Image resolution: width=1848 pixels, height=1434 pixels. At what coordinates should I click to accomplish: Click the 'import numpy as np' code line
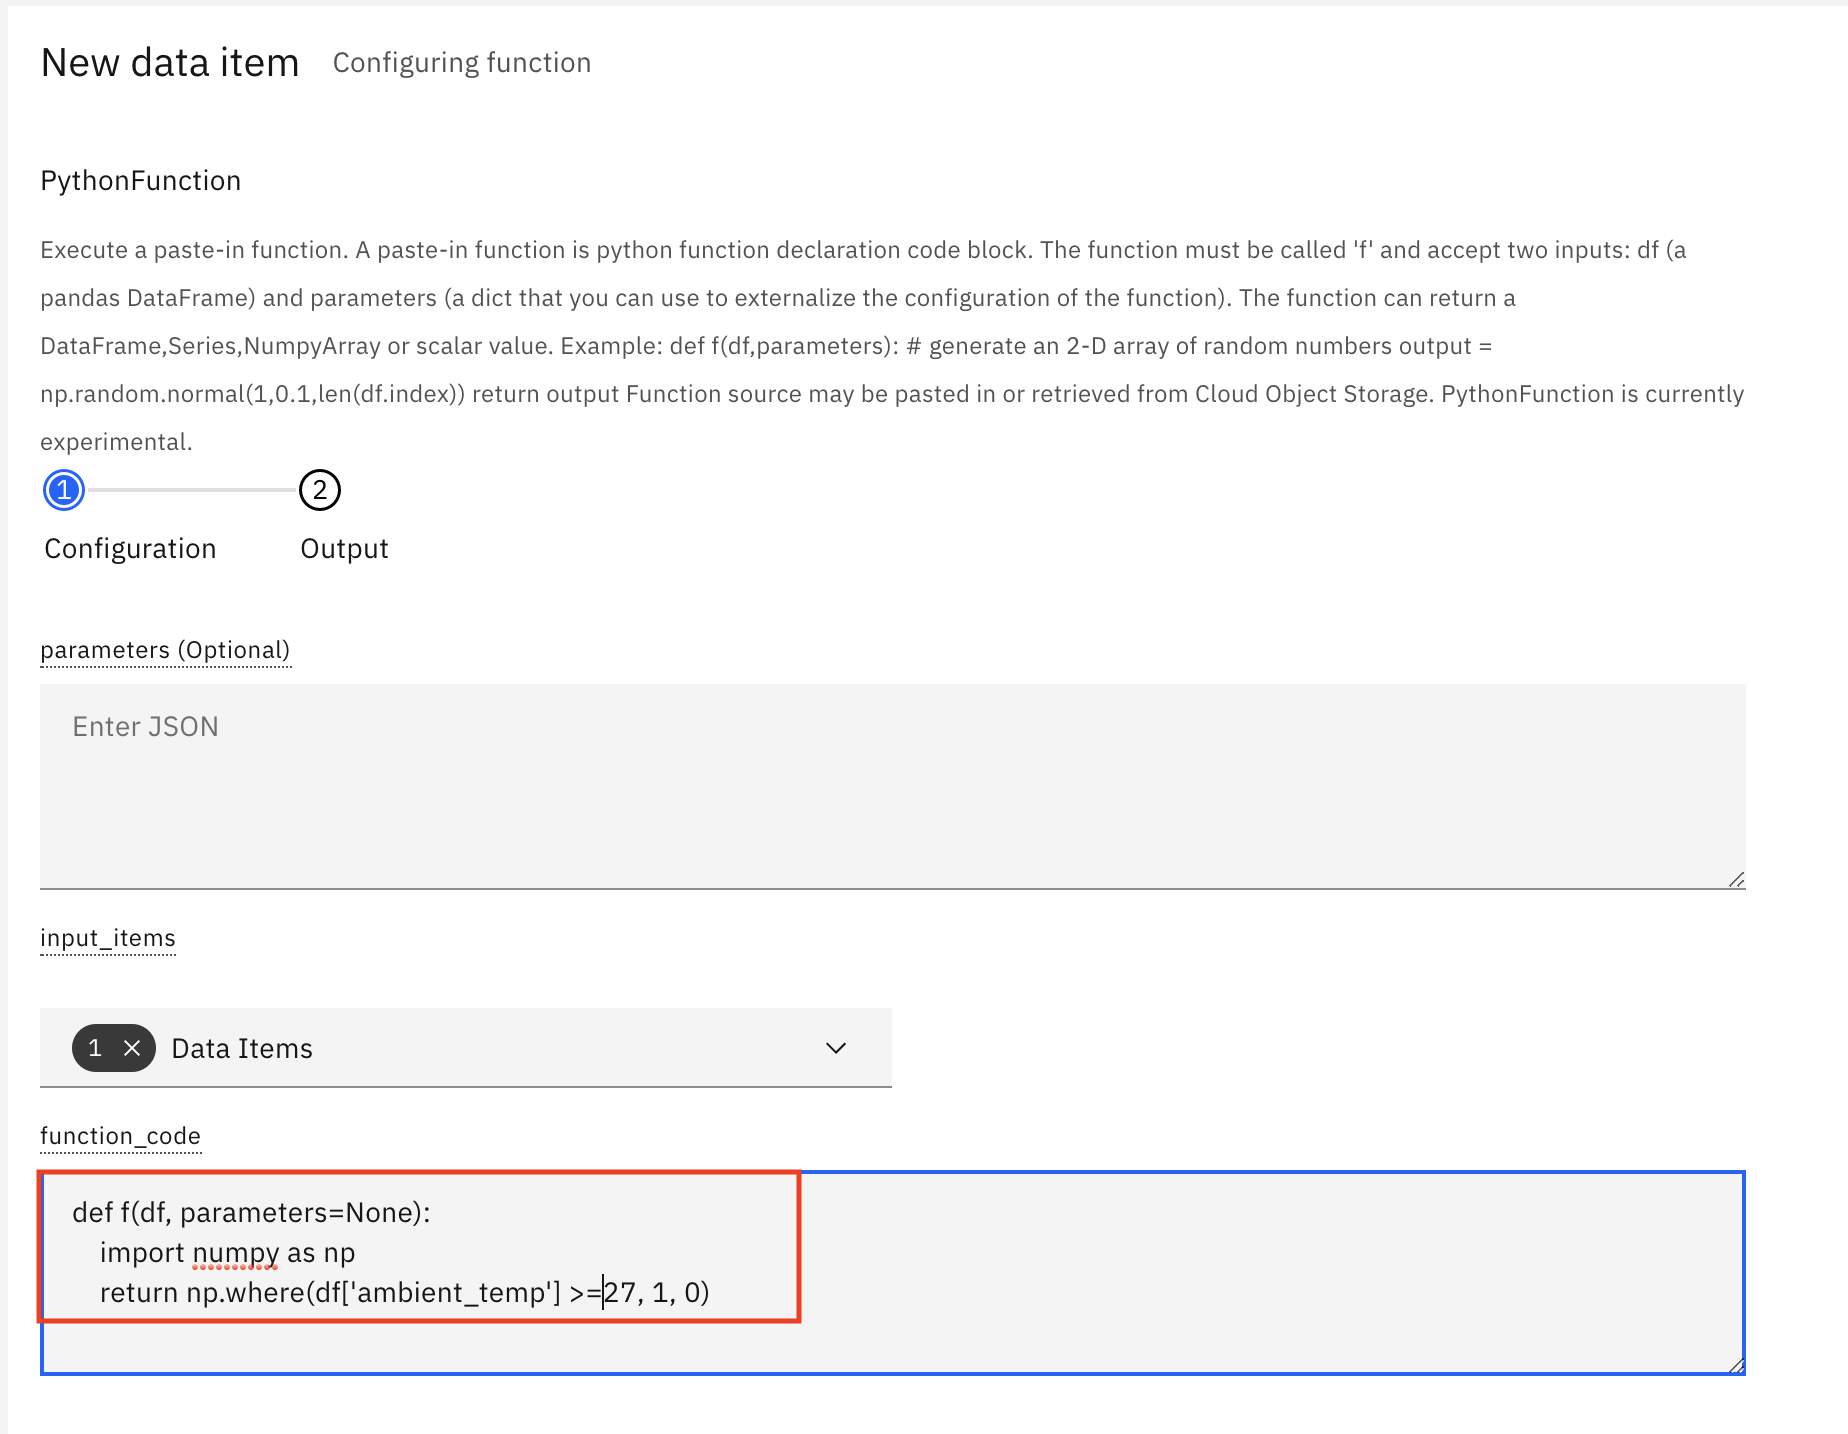coord(227,1253)
